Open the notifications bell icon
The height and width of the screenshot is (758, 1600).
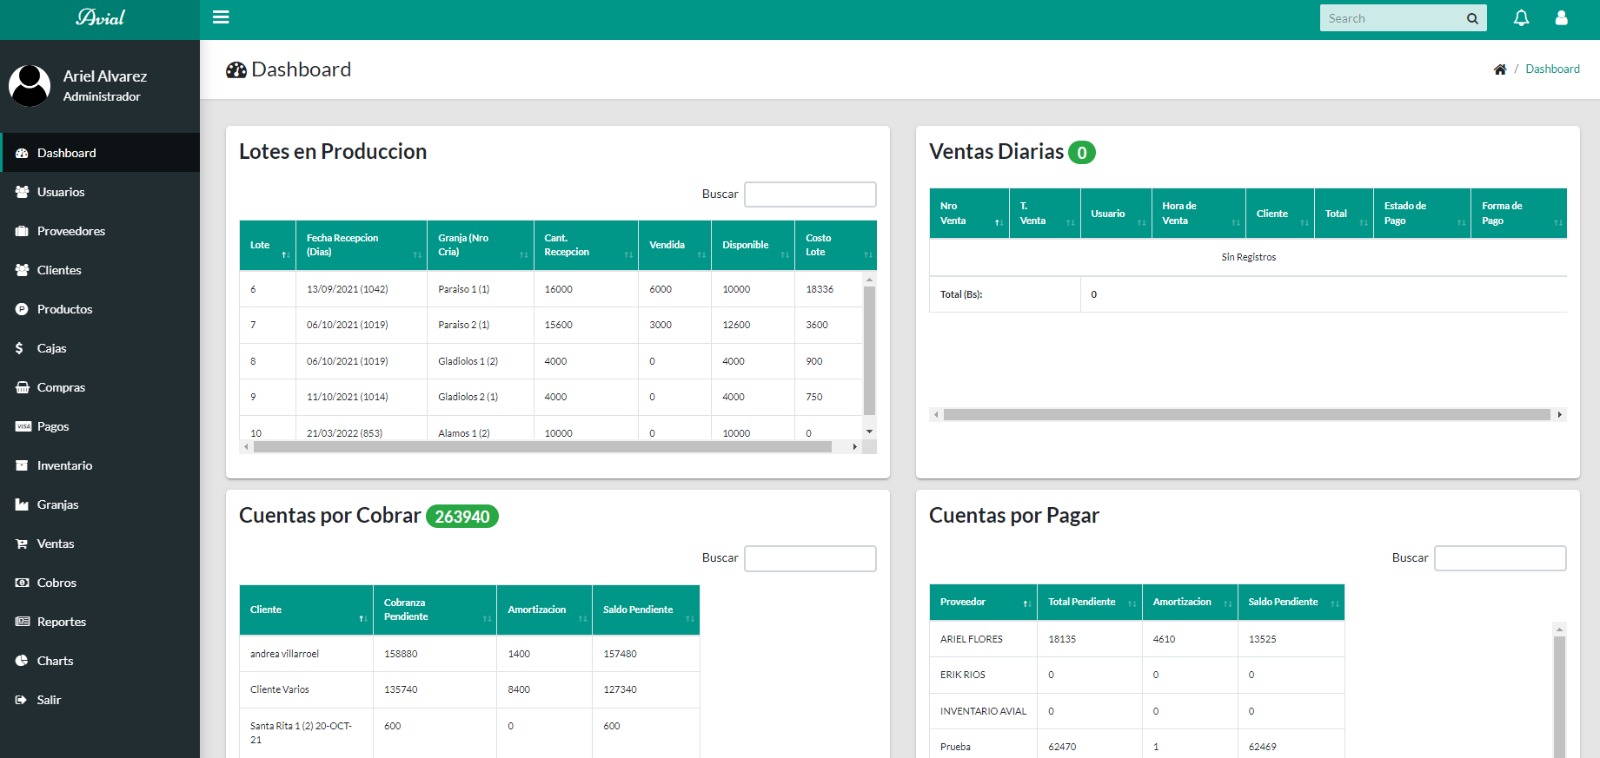click(1521, 18)
